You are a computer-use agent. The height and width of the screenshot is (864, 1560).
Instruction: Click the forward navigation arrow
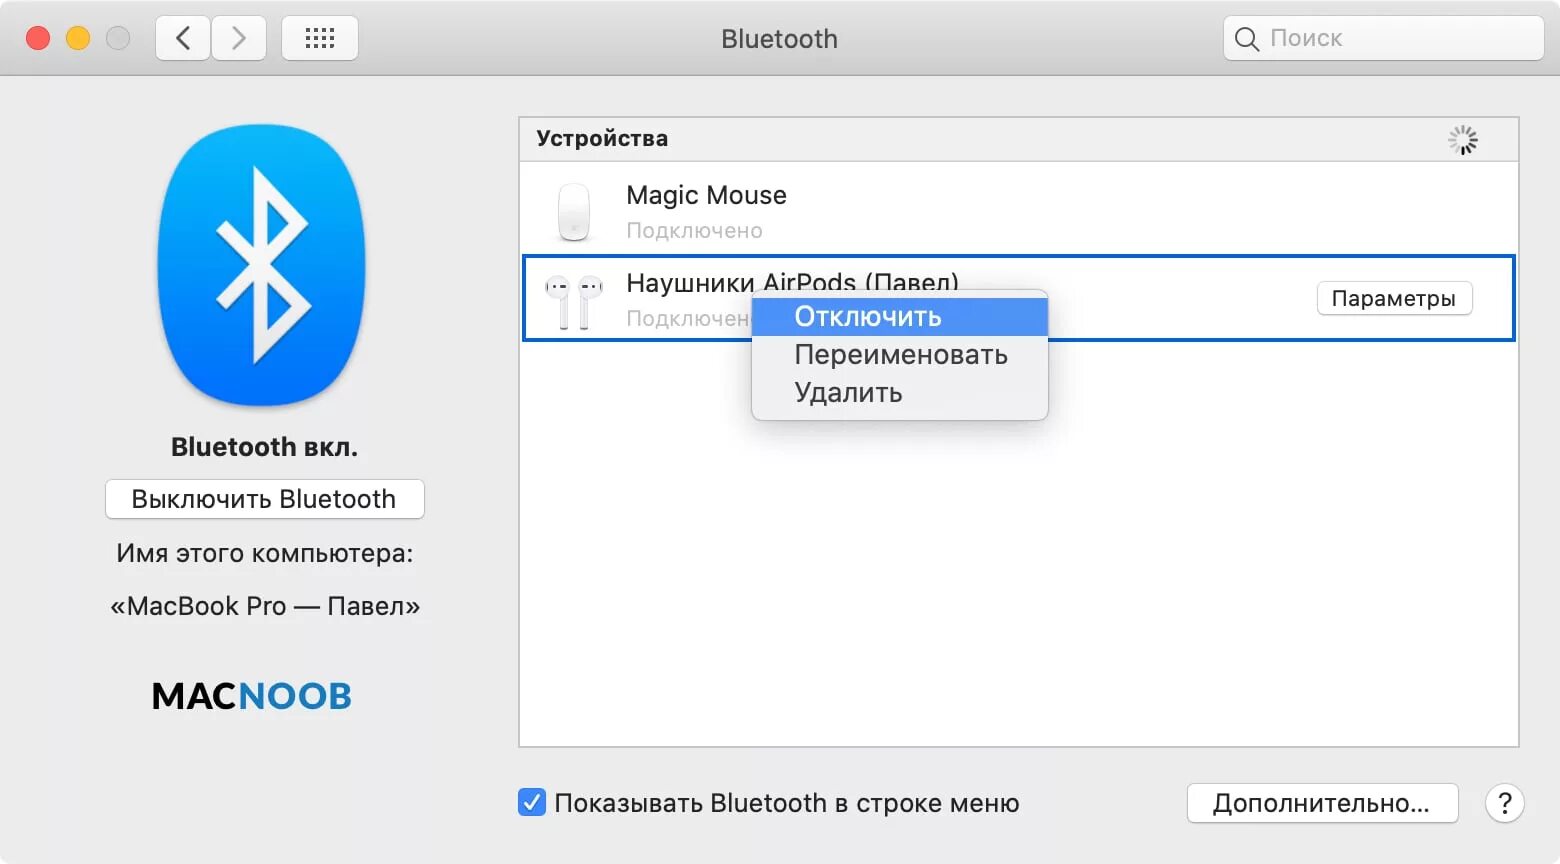[x=239, y=37]
